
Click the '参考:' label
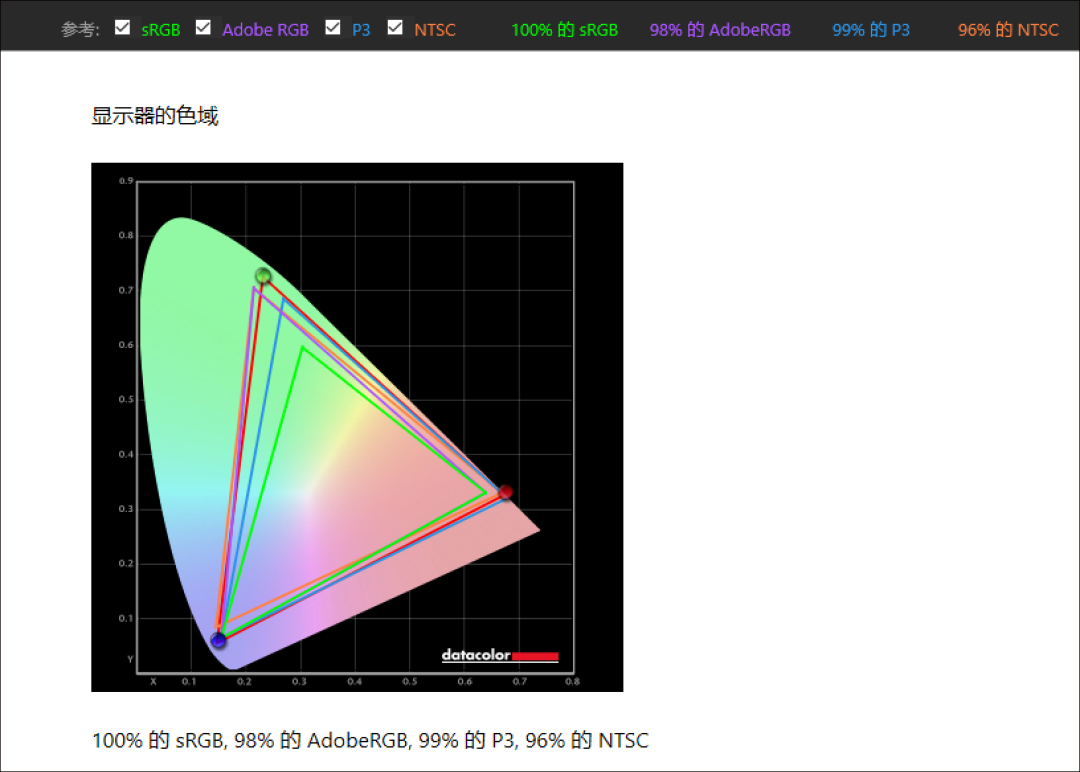pos(80,30)
